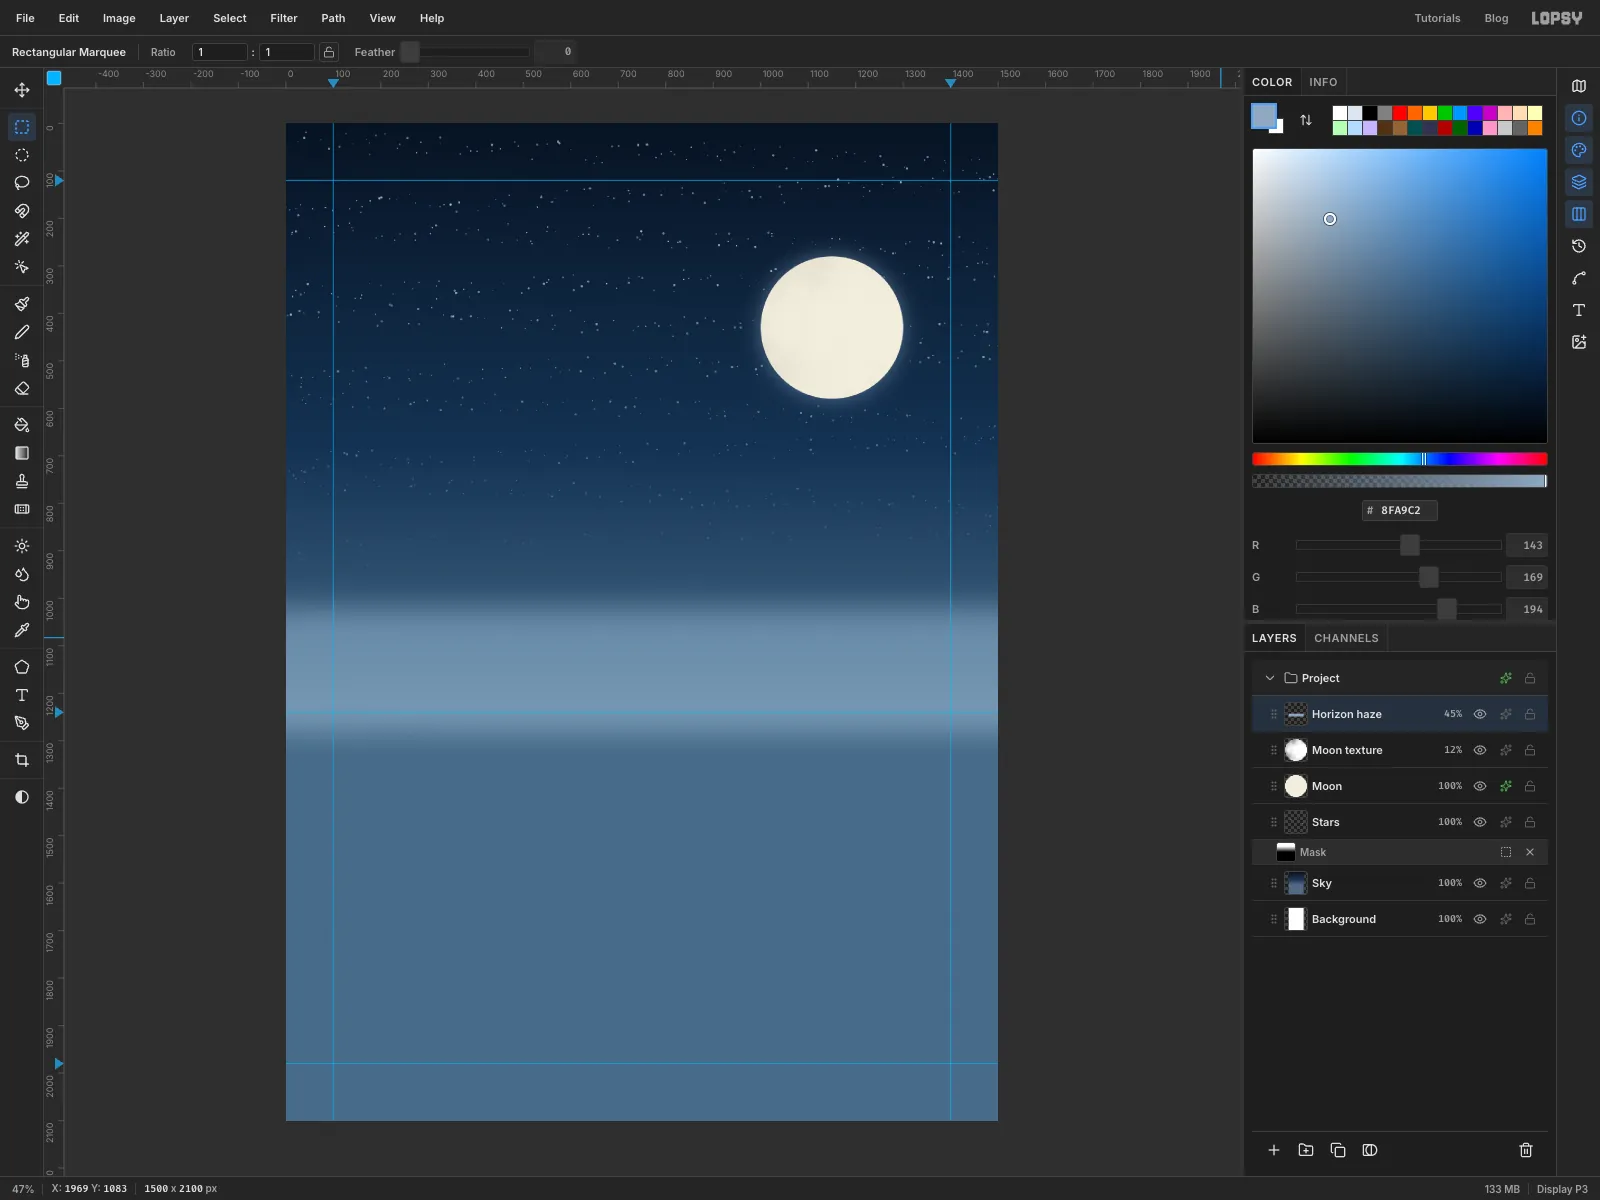Open the Tutorials link

click(1437, 18)
